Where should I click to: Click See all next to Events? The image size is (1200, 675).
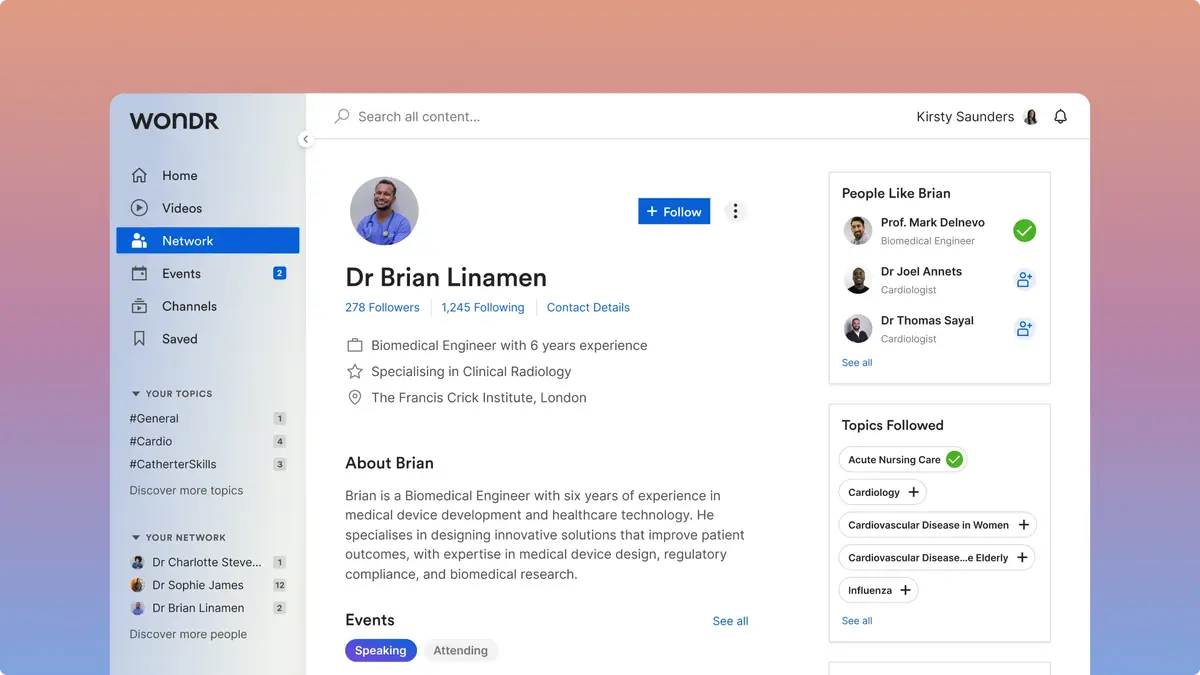(730, 621)
